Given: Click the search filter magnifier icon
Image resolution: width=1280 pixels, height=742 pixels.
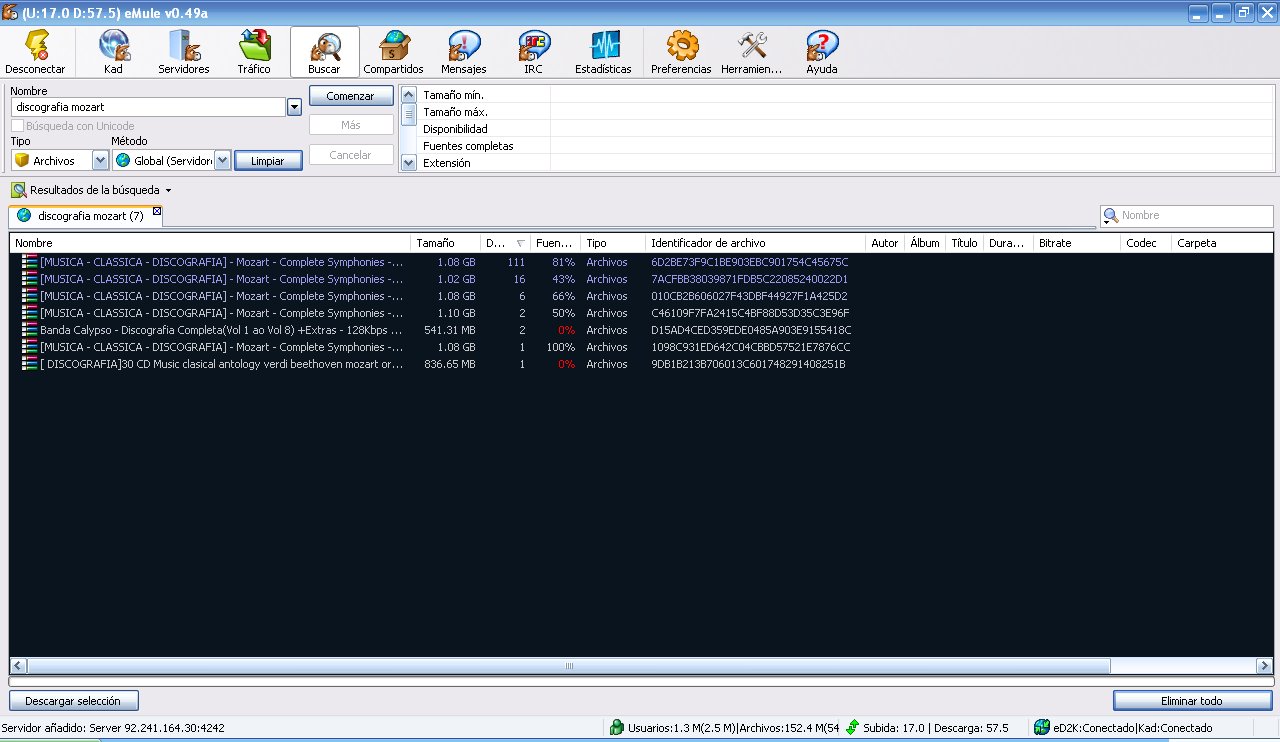Looking at the screenshot, I should (x=1110, y=215).
